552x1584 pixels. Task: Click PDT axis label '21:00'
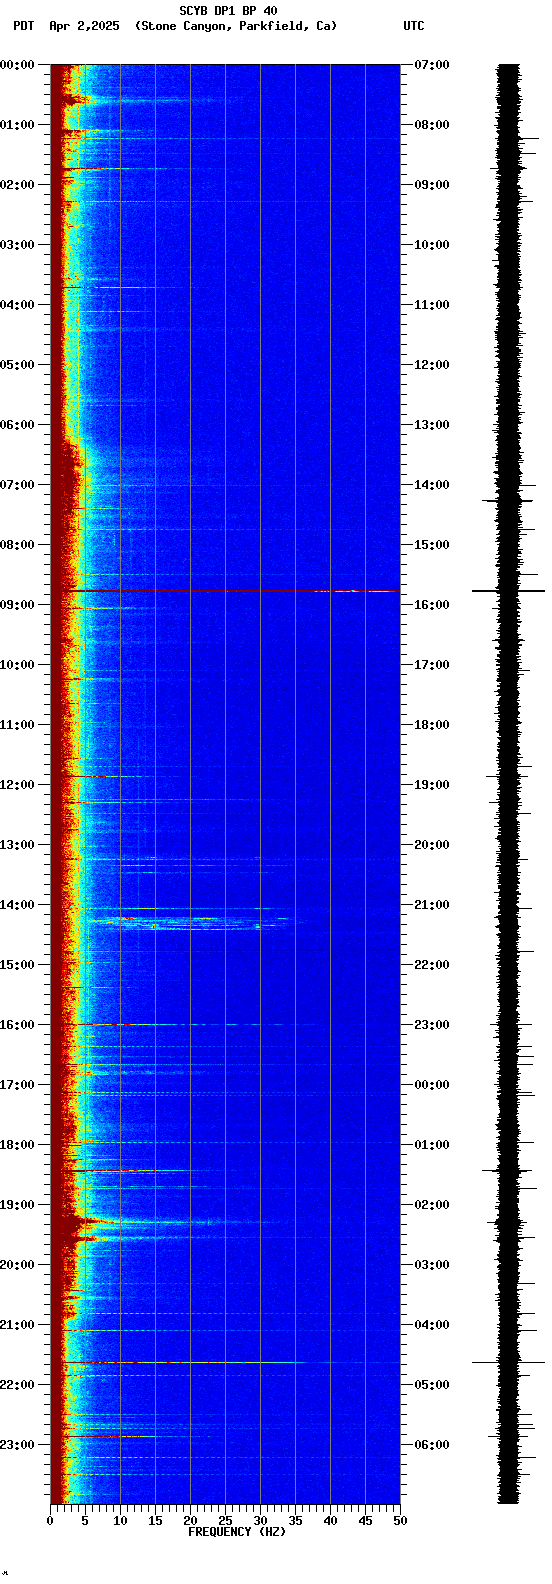(17, 1325)
